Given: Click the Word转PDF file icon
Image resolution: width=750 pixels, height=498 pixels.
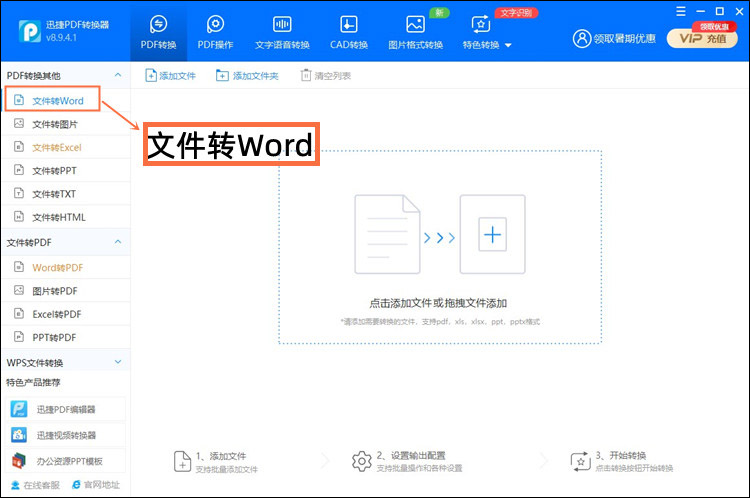Looking at the screenshot, I should (19, 267).
